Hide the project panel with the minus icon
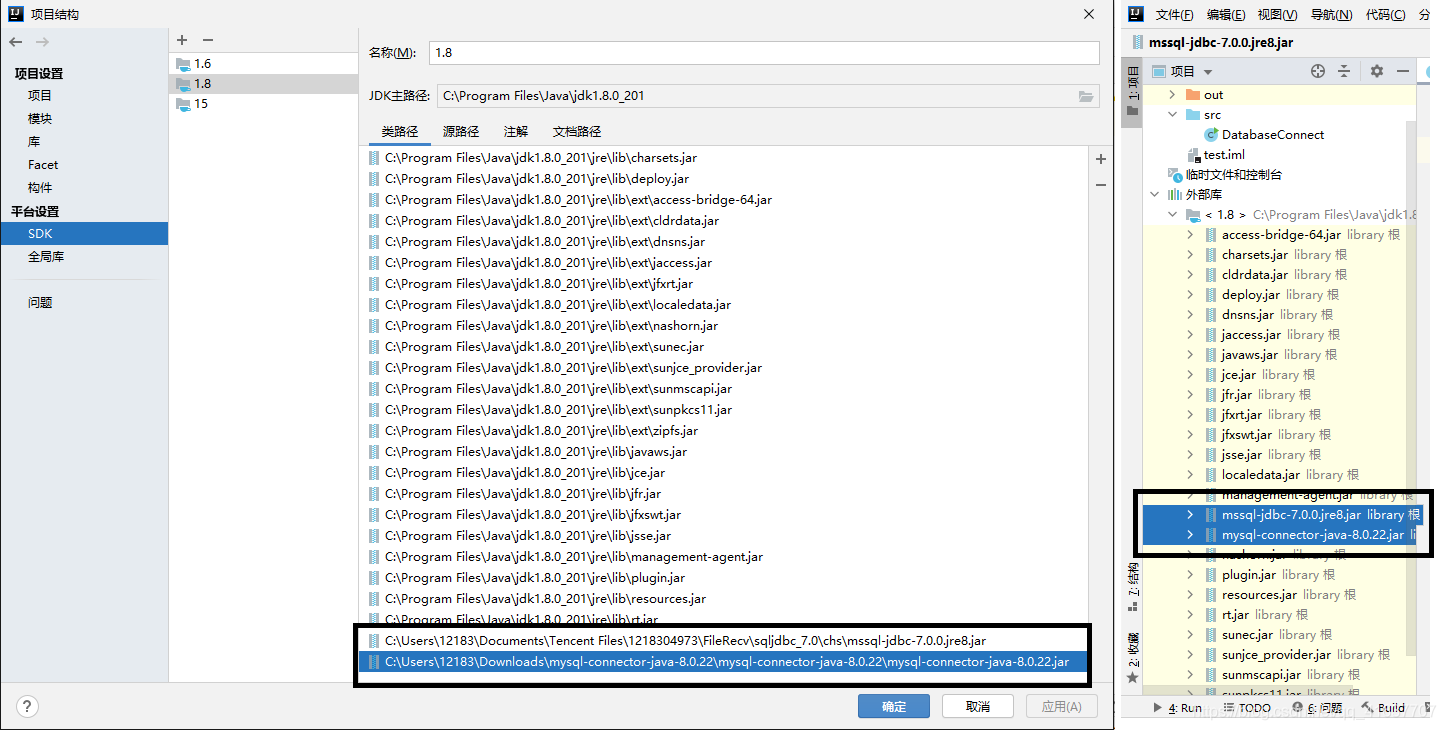The height and width of the screenshot is (730, 1446). pos(1403,71)
